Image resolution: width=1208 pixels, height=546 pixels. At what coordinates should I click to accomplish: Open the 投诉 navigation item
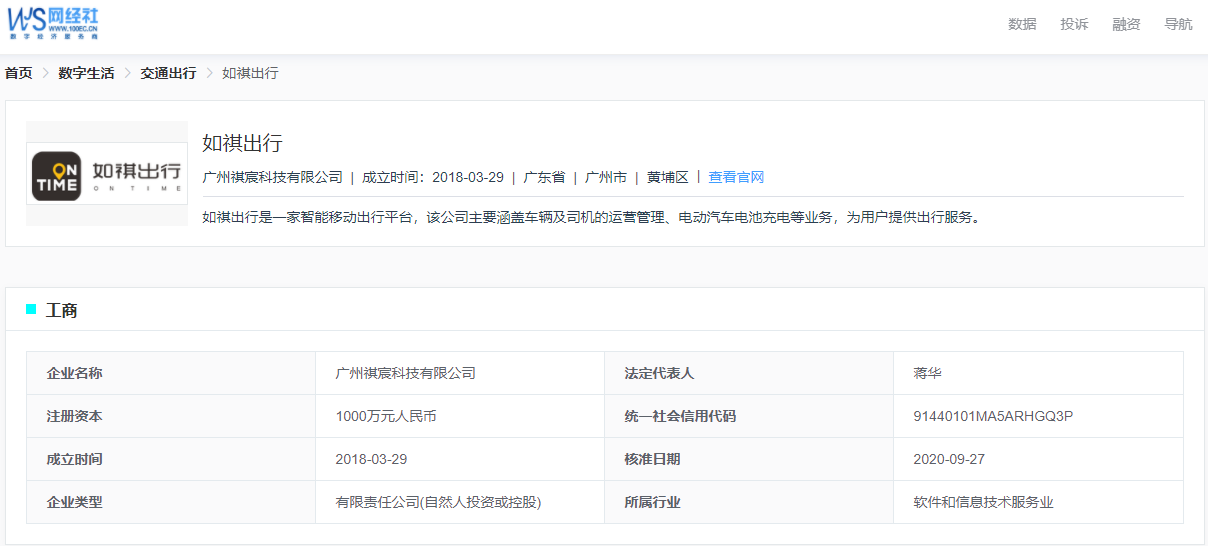coord(1074,24)
